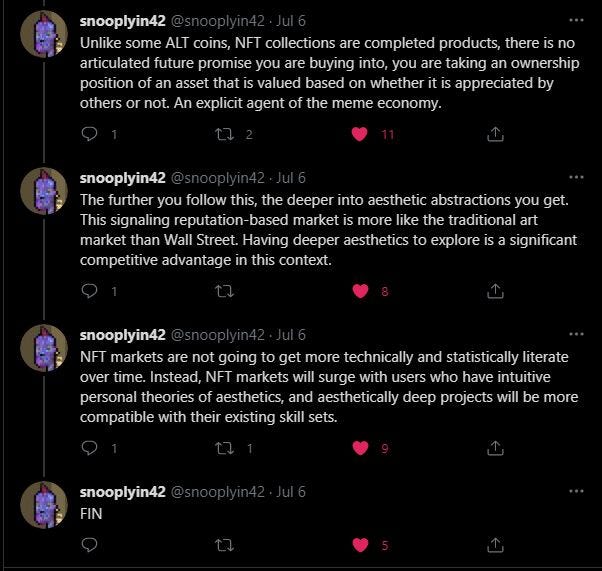Viewport: 602px width, 571px height.
Task: Share the aesthetic abstractions tweet
Action: [494, 291]
